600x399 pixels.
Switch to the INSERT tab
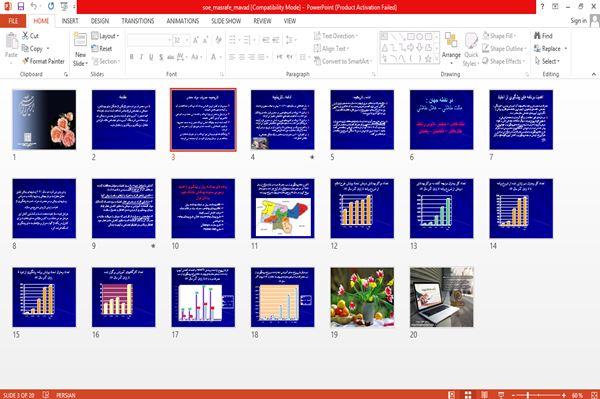click(70, 21)
